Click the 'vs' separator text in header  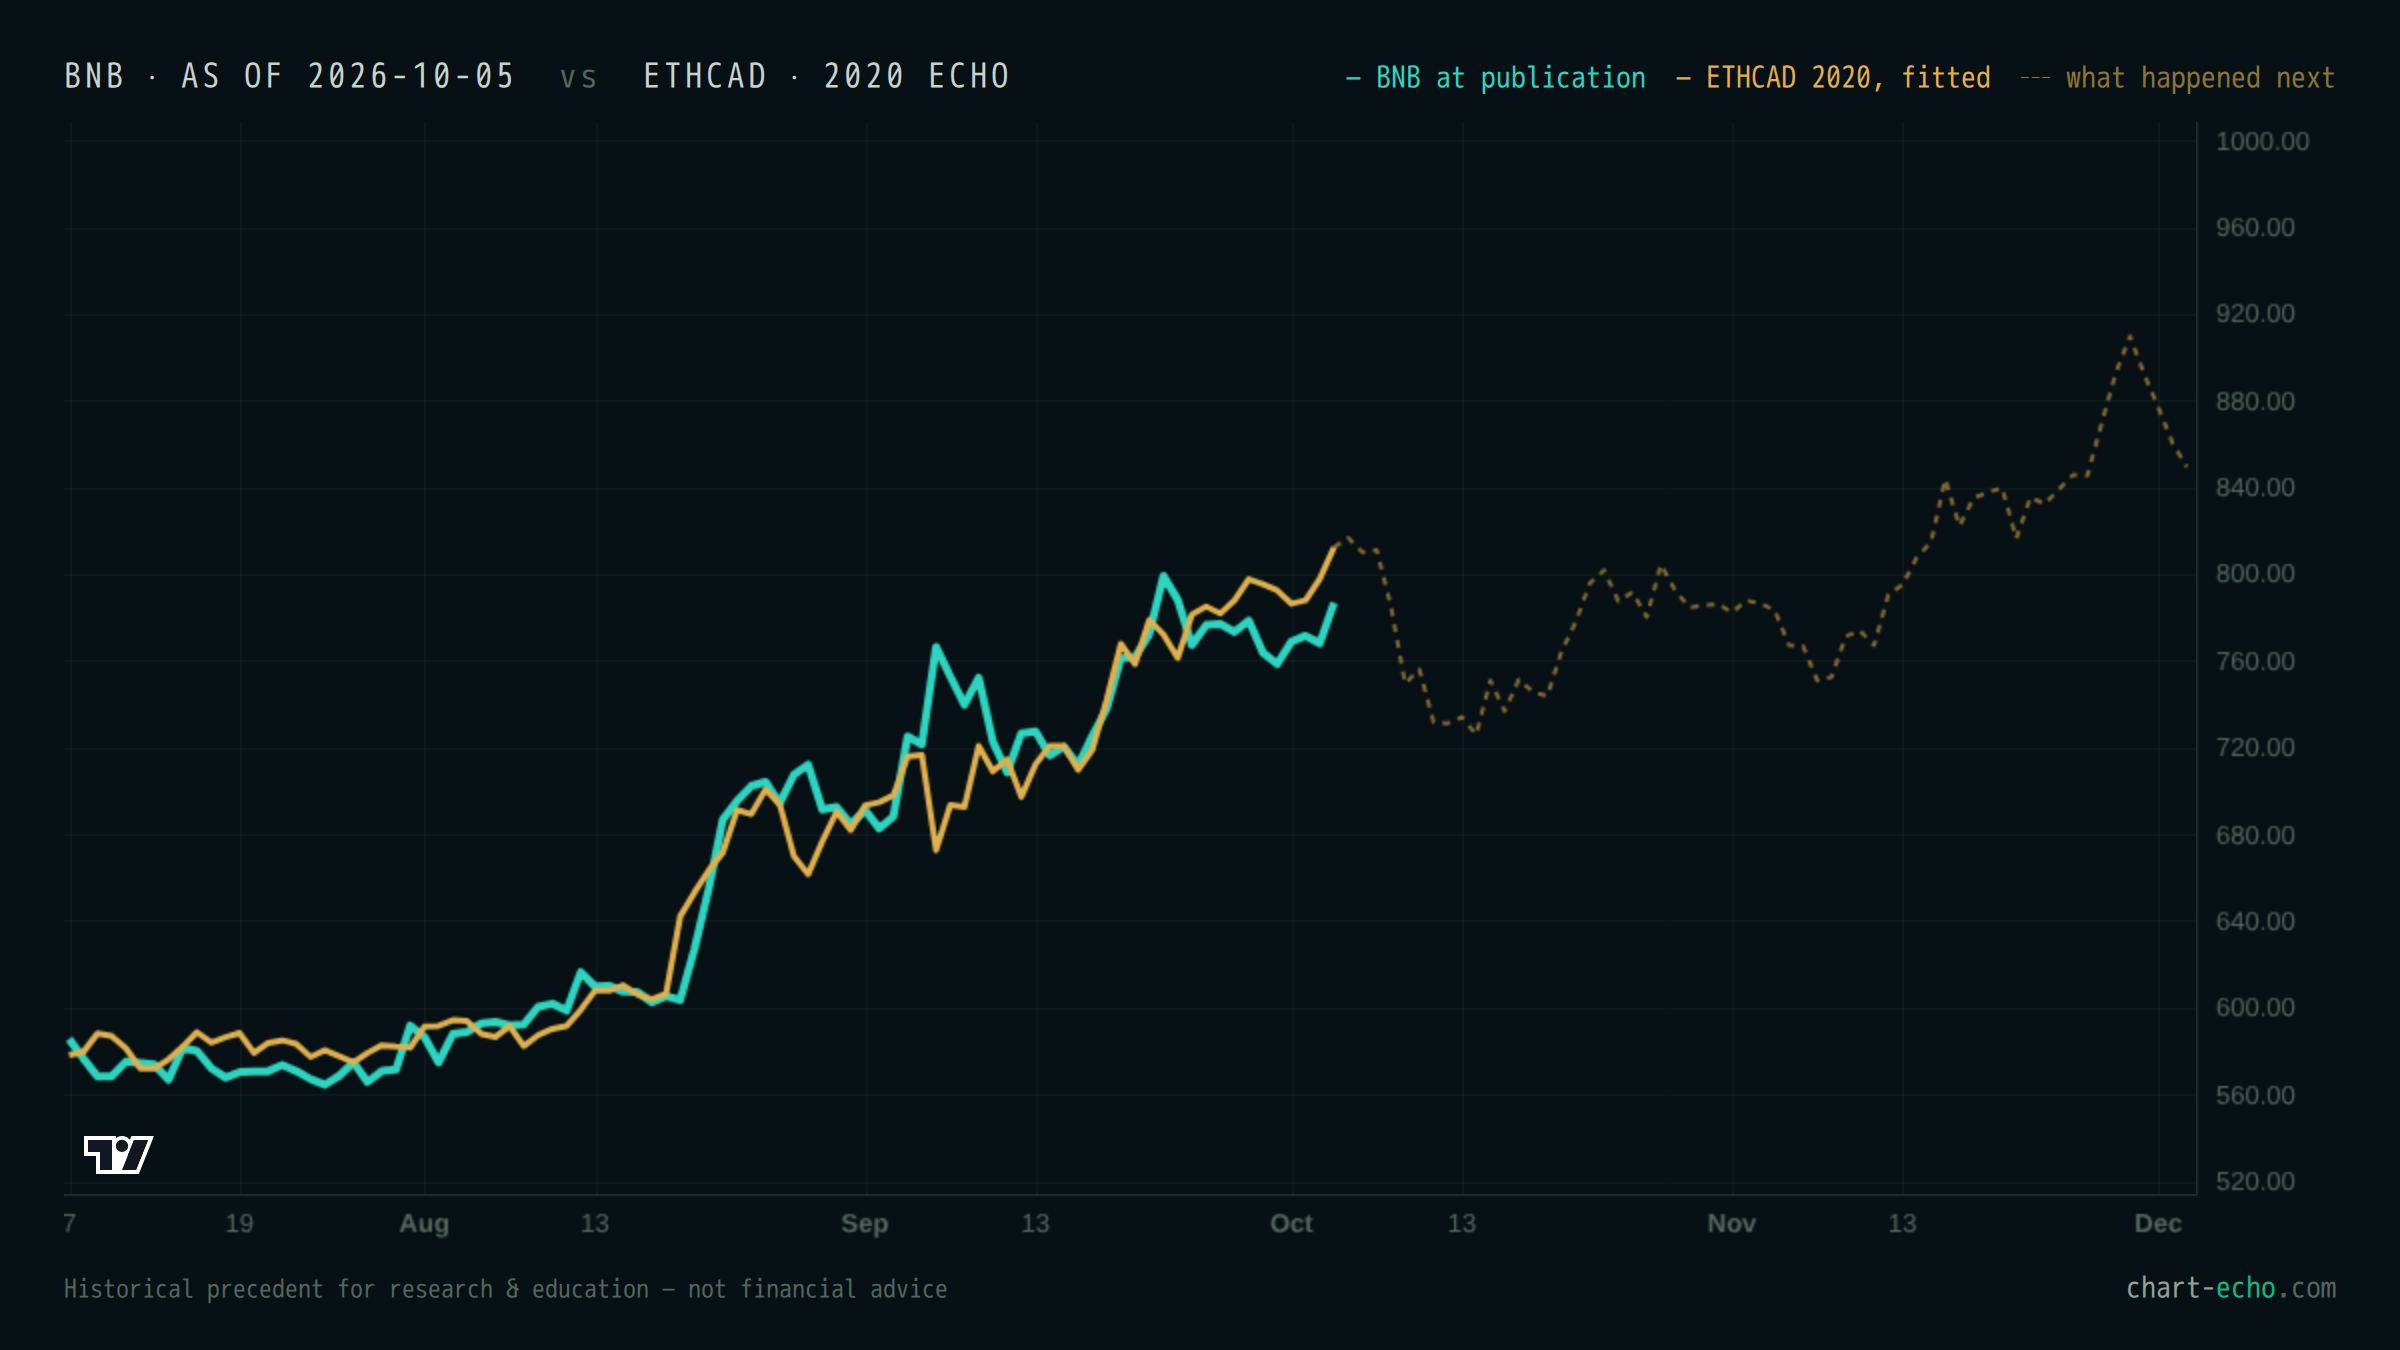pos(578,78)
